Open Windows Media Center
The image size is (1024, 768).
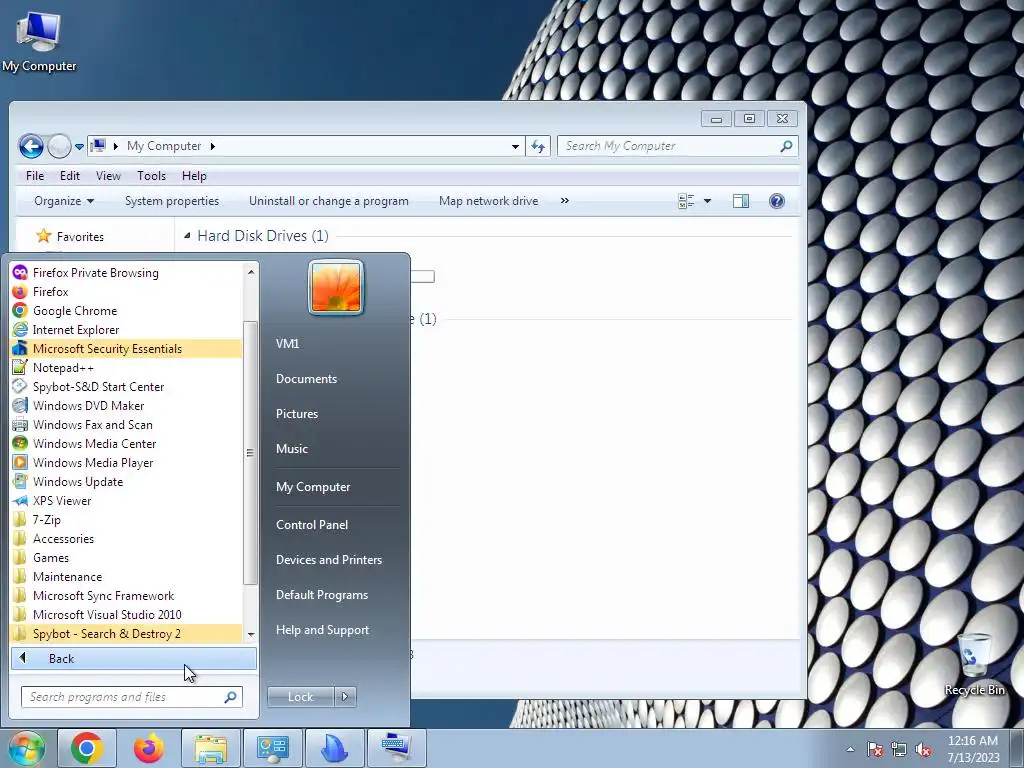[127, 443]
